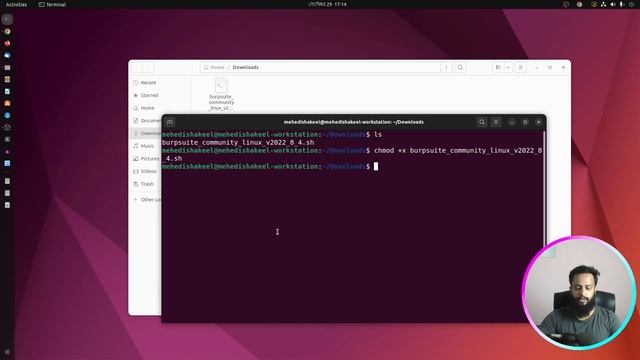Screen dimensions: 640x360
Task: Open the Terminal app menu in top bar
Action: click(52, 4)
